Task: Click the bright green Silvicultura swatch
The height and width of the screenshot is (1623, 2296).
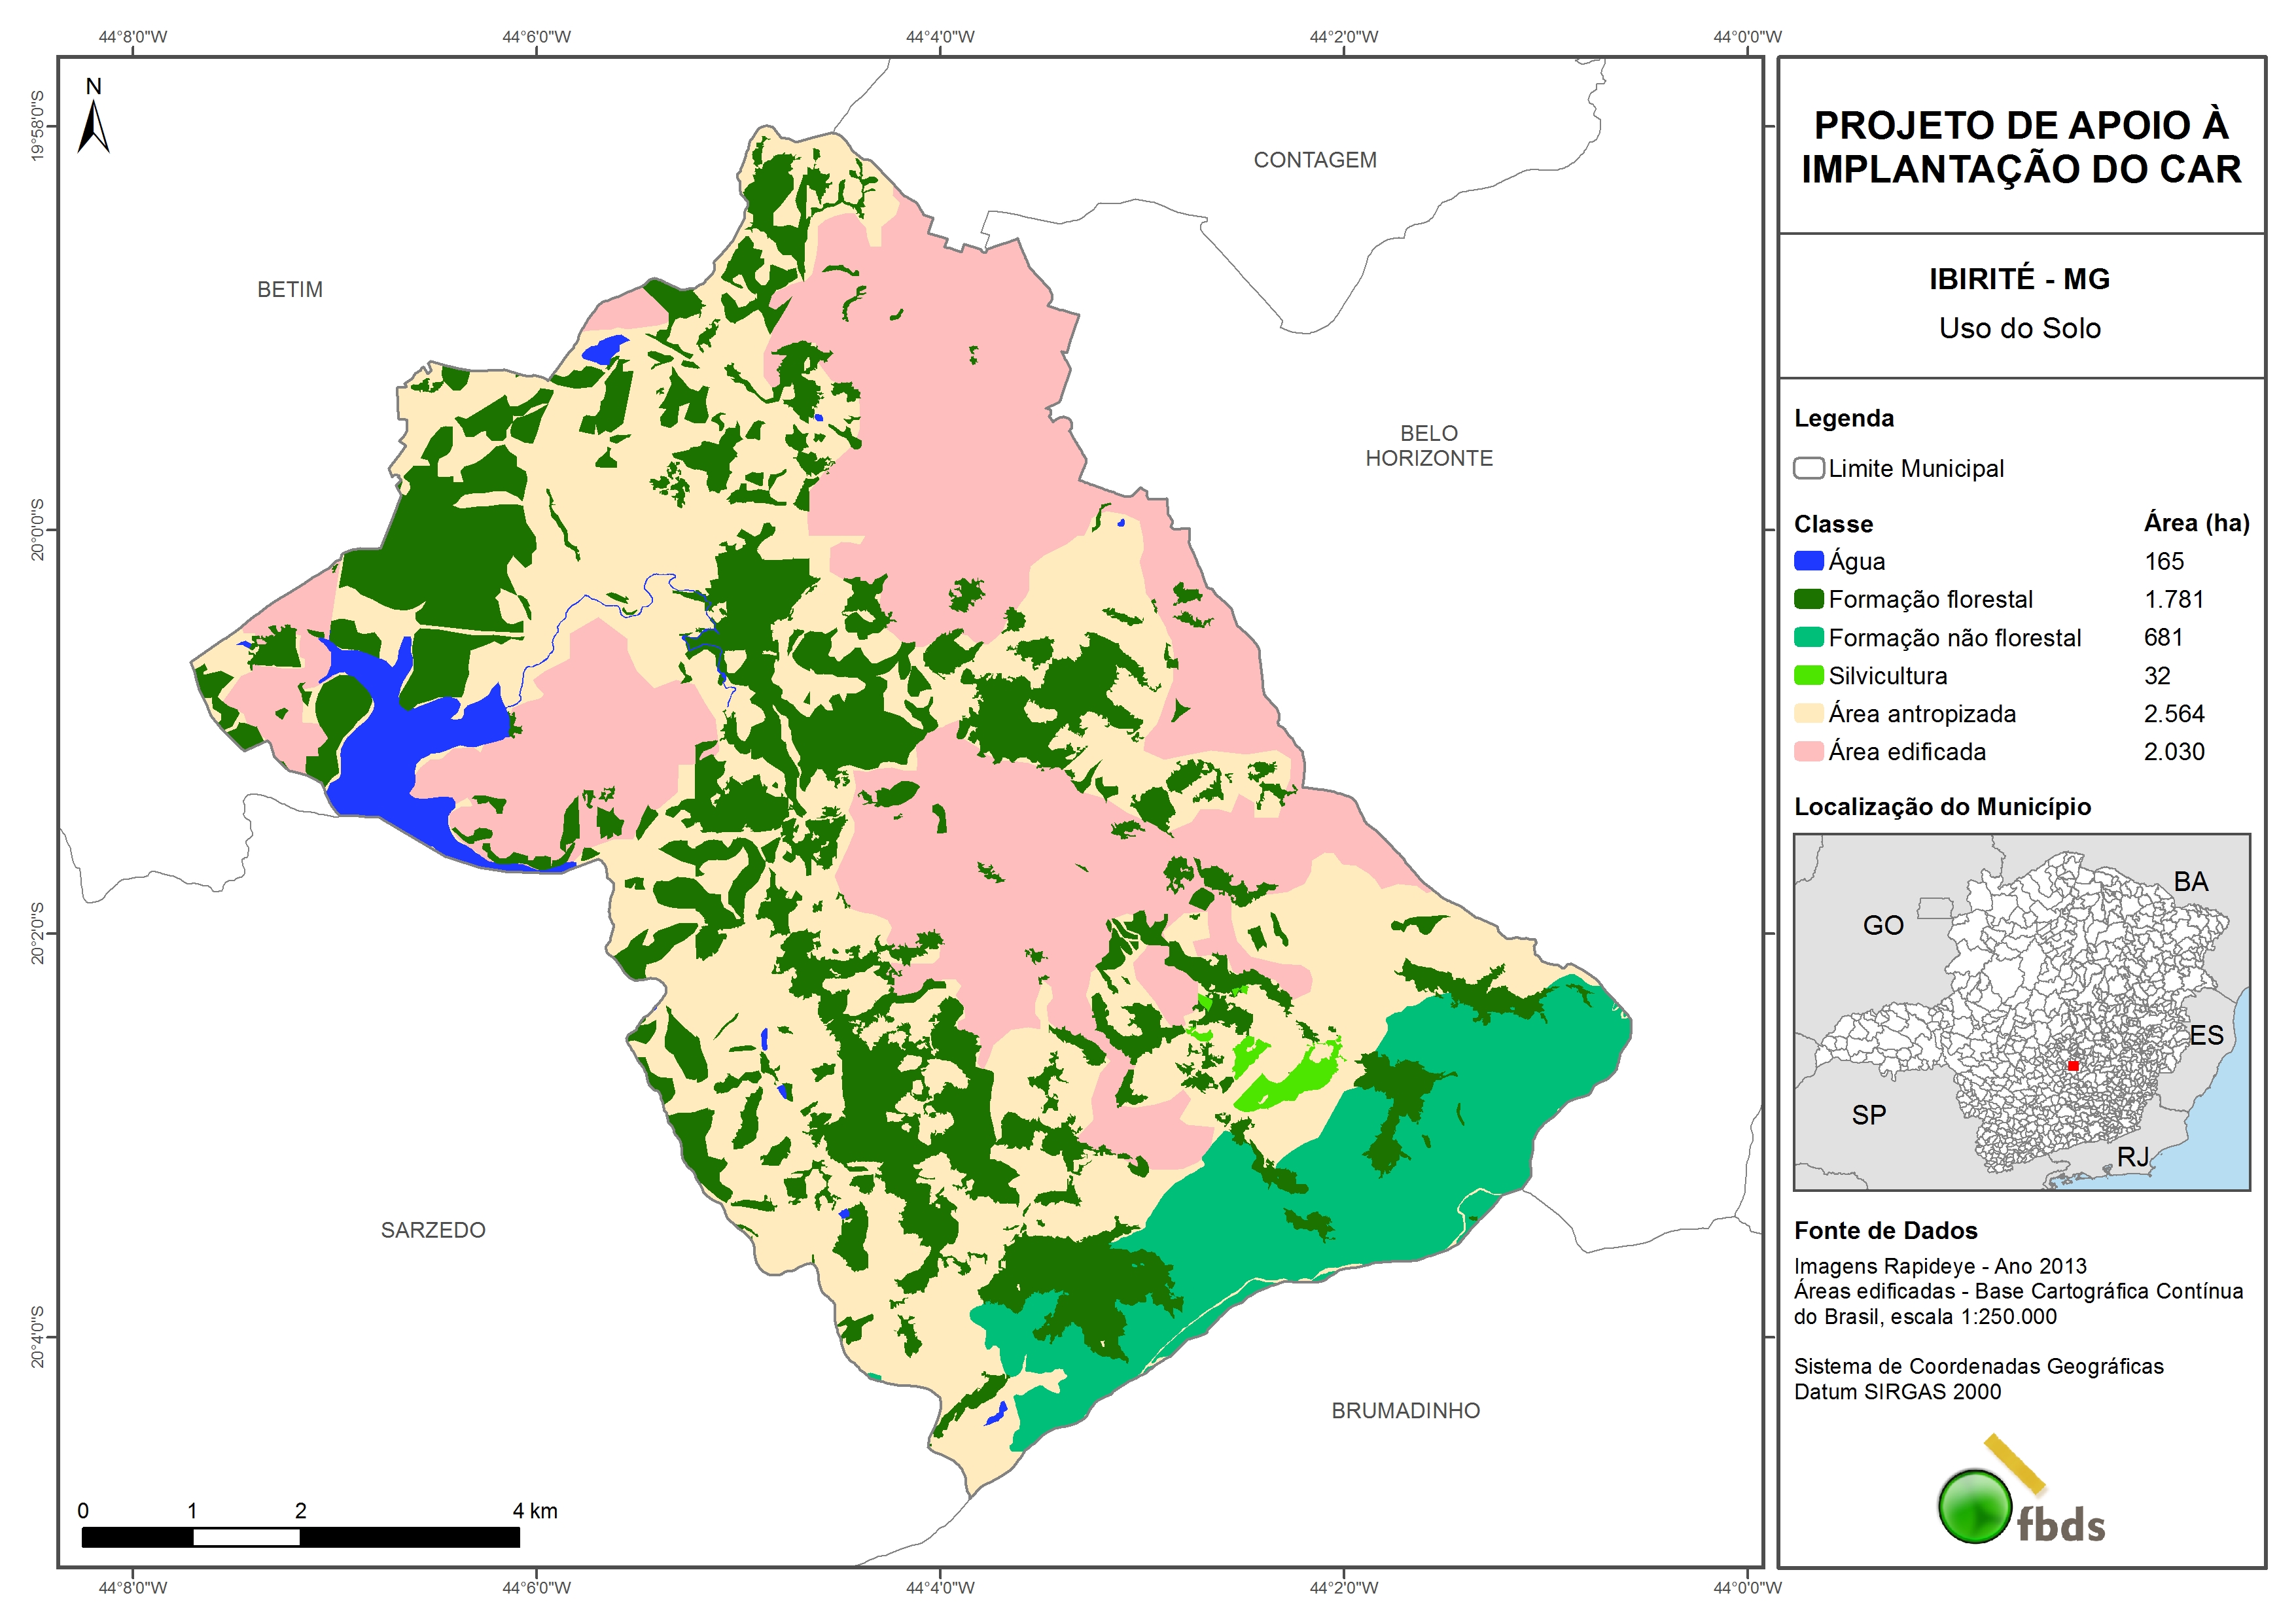Action: [1808, 675]
